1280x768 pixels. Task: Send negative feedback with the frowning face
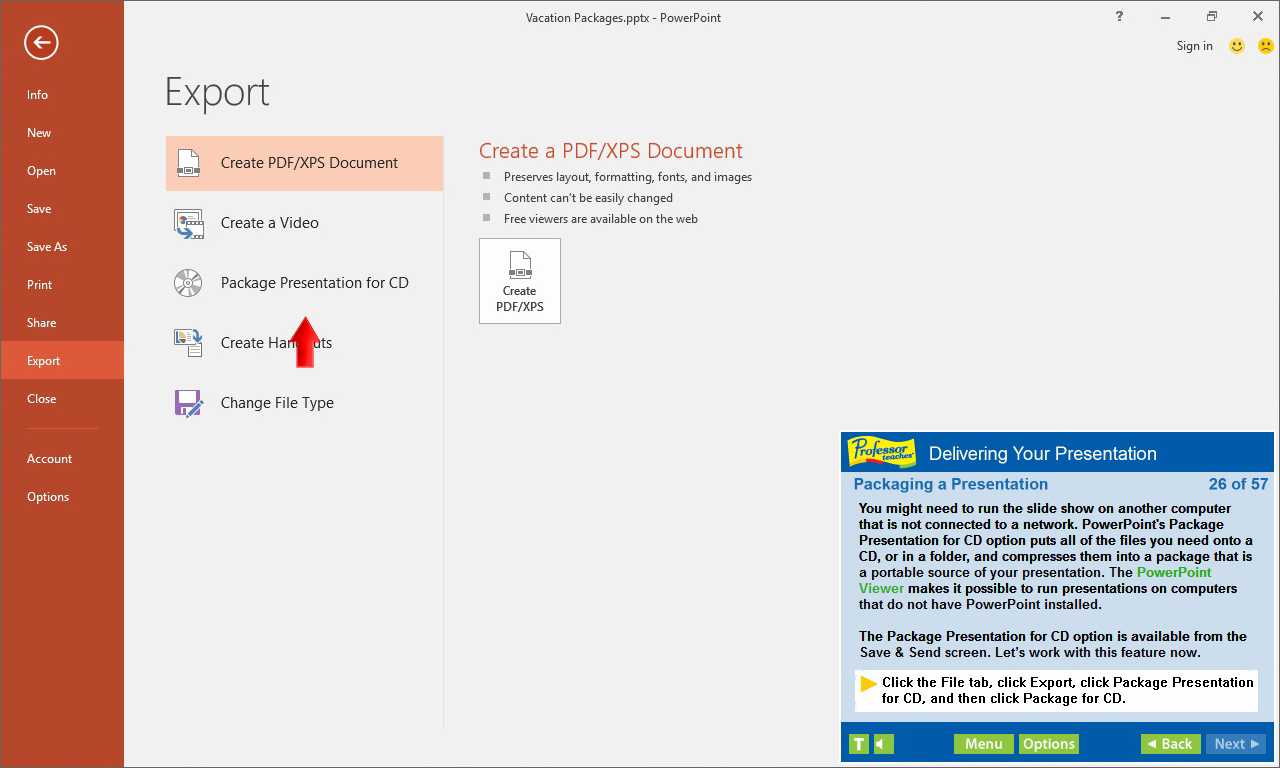pos(1264,46)
